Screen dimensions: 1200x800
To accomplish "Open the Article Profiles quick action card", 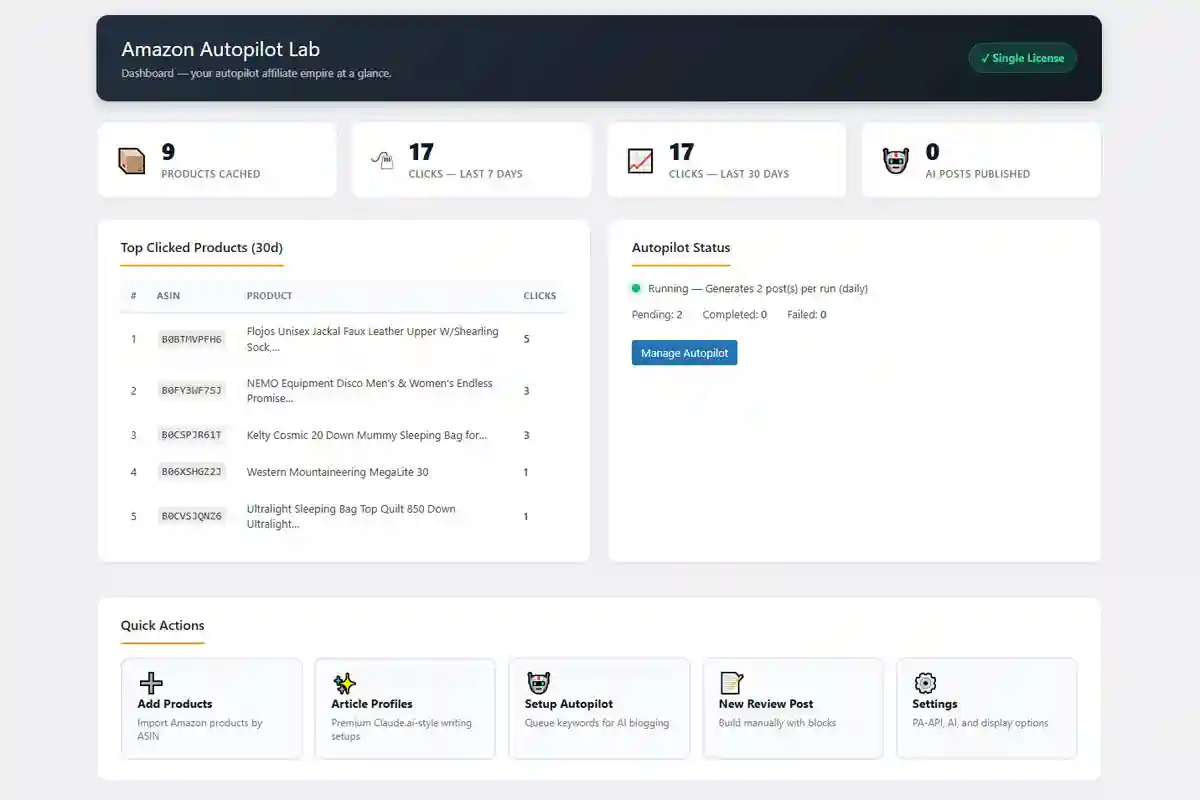I will click(405, 708).
